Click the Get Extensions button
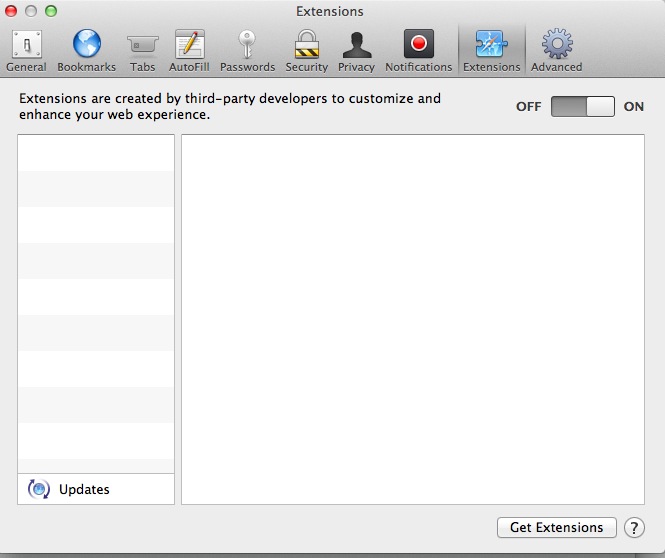This screenshot has width=665, height=558. coord(556,527)
